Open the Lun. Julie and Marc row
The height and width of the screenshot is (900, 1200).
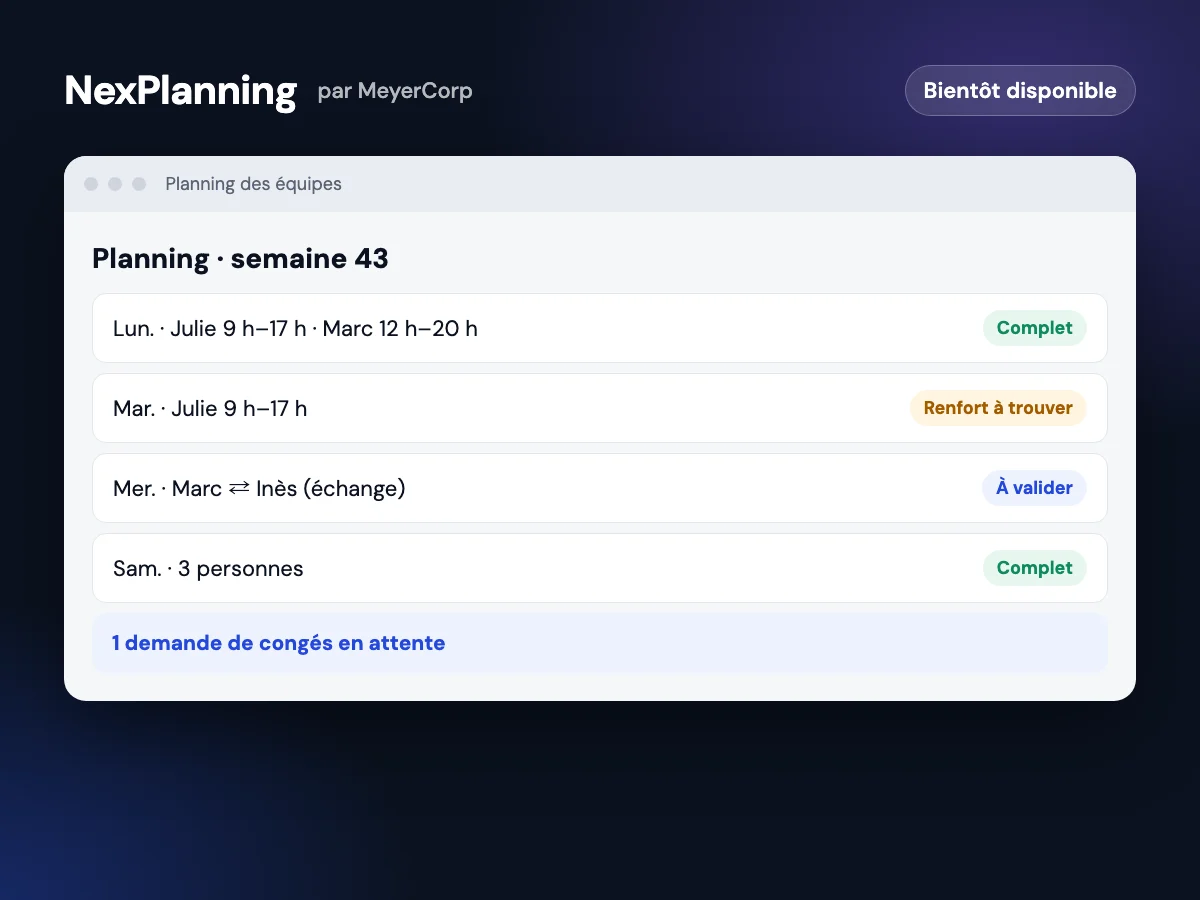[600, 328]
